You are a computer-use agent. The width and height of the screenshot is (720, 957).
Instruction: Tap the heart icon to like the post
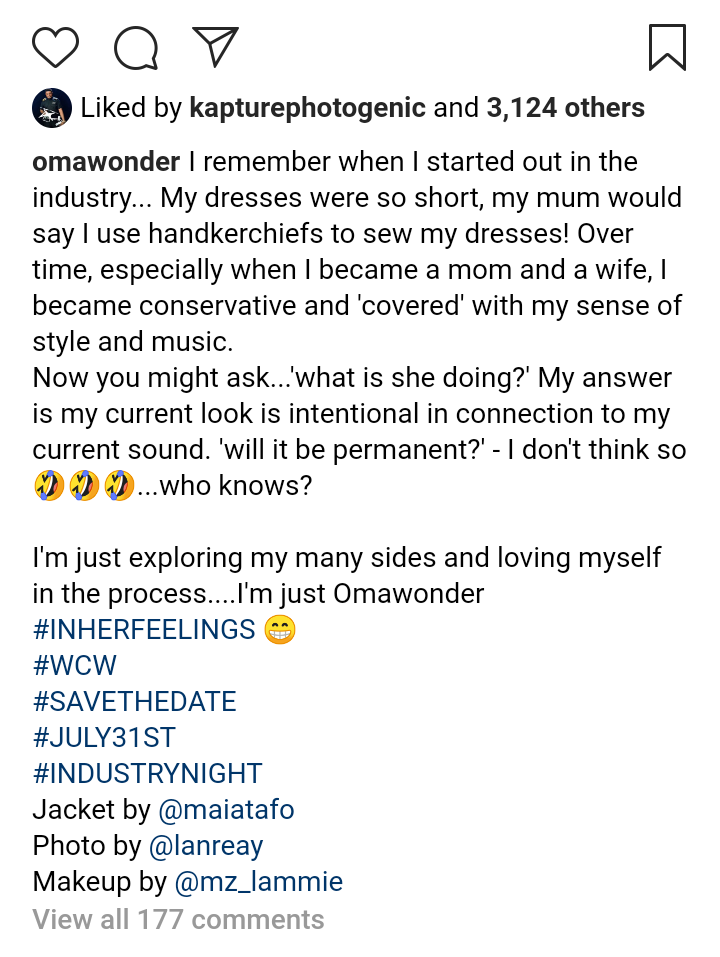tap(56, 47)
